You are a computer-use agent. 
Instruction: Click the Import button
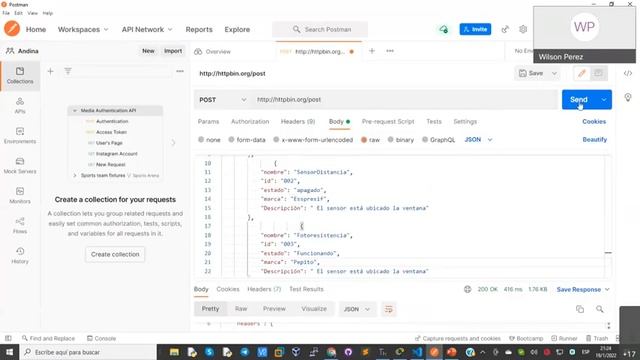[173, 51]
